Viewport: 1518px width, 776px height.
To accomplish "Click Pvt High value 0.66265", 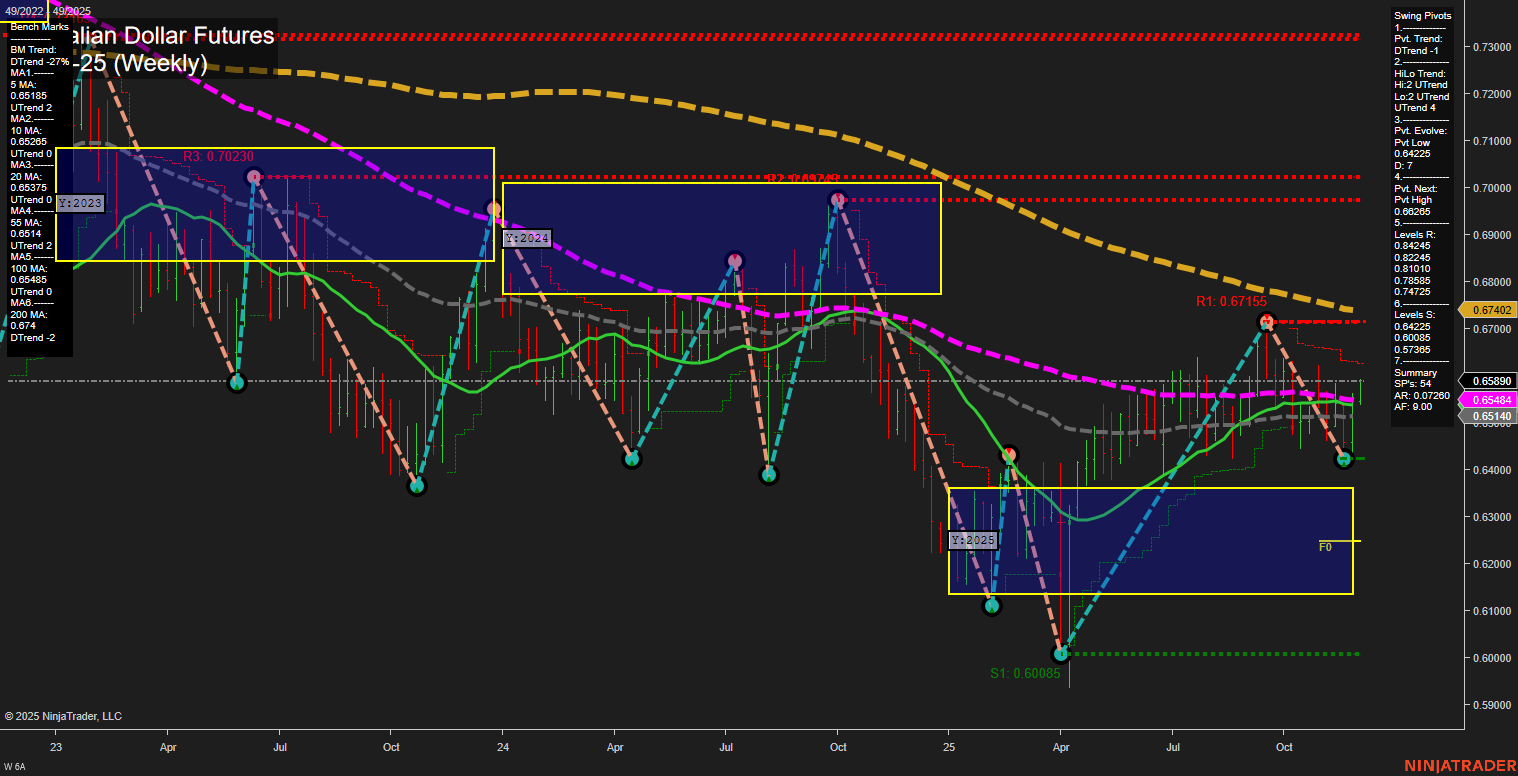I will (1410, 213).
